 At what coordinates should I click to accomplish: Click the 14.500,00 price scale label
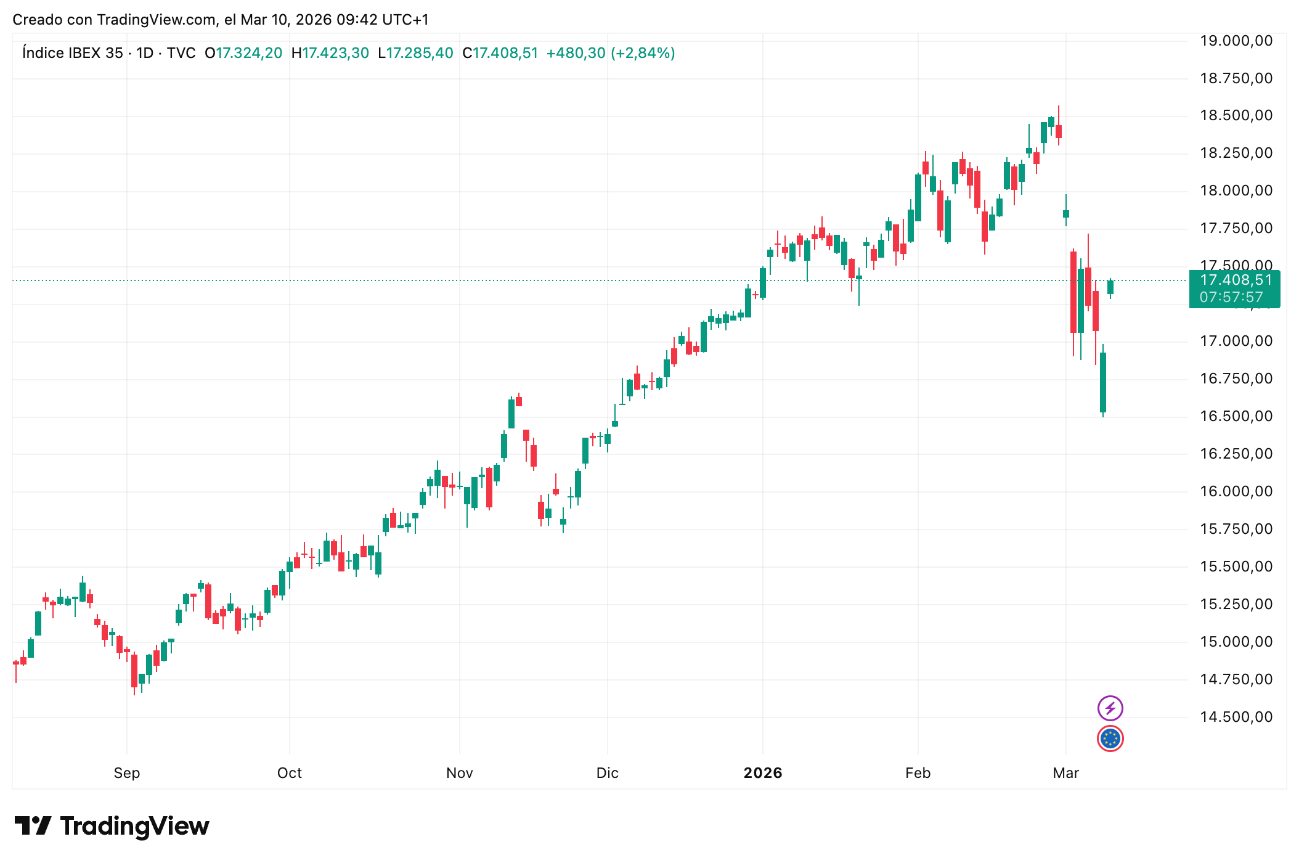click(x=1236, y=717)
